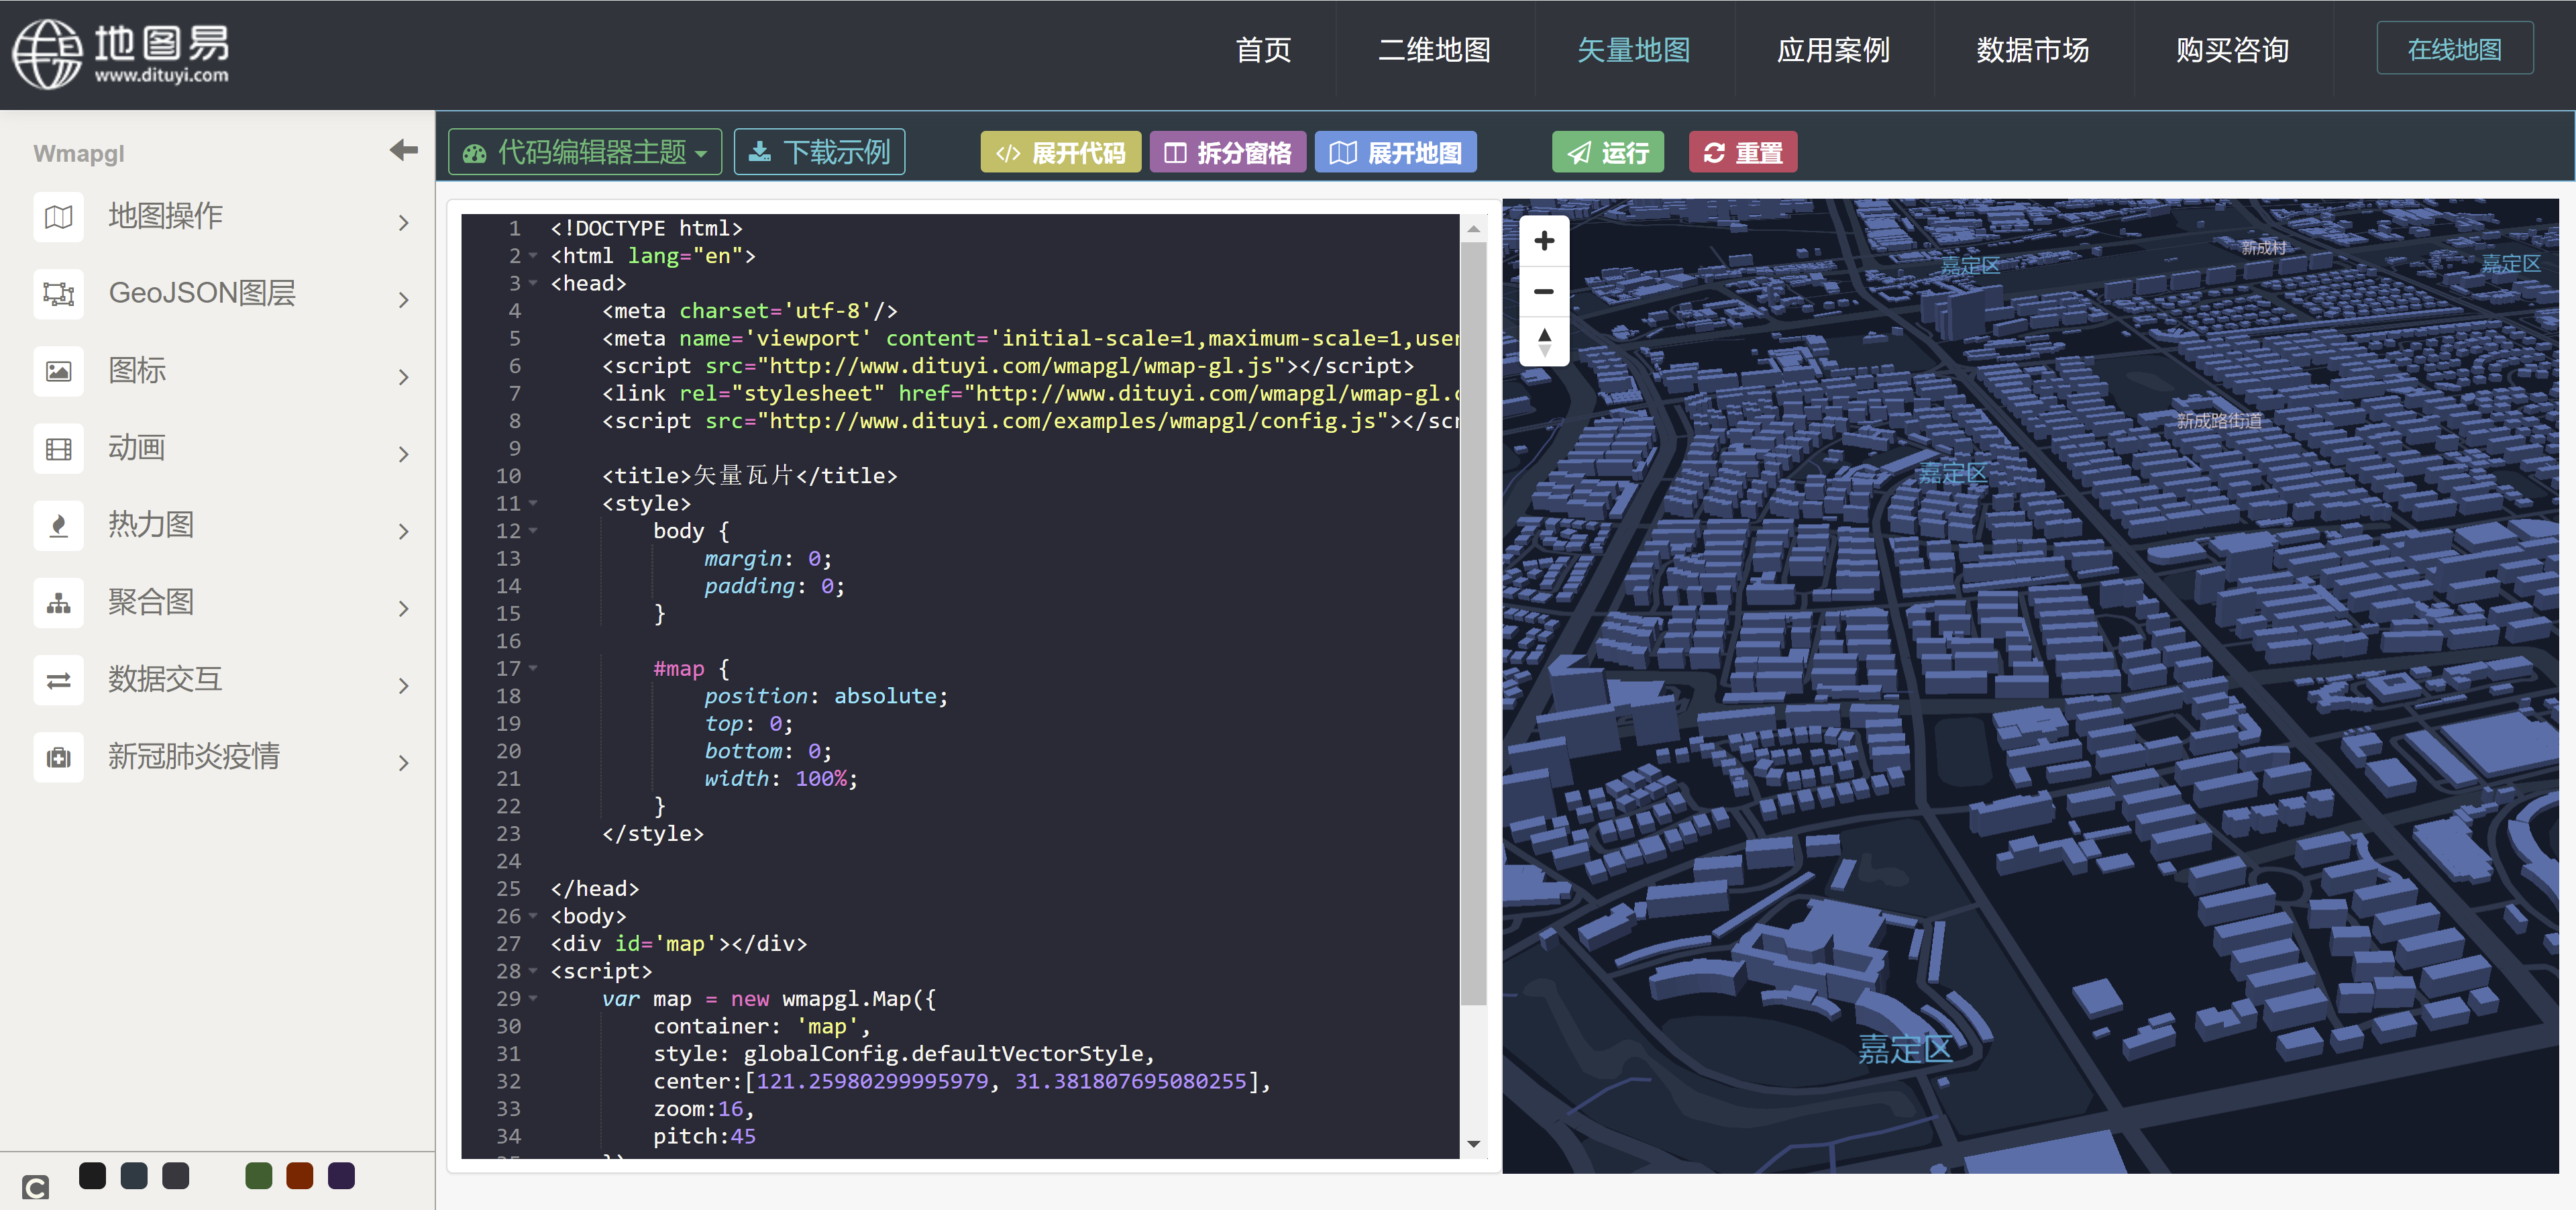The width and height of the screenshot is (2576, 1210).
Task: Click the editor scroll up arrow
Action: pos(1473,229)
